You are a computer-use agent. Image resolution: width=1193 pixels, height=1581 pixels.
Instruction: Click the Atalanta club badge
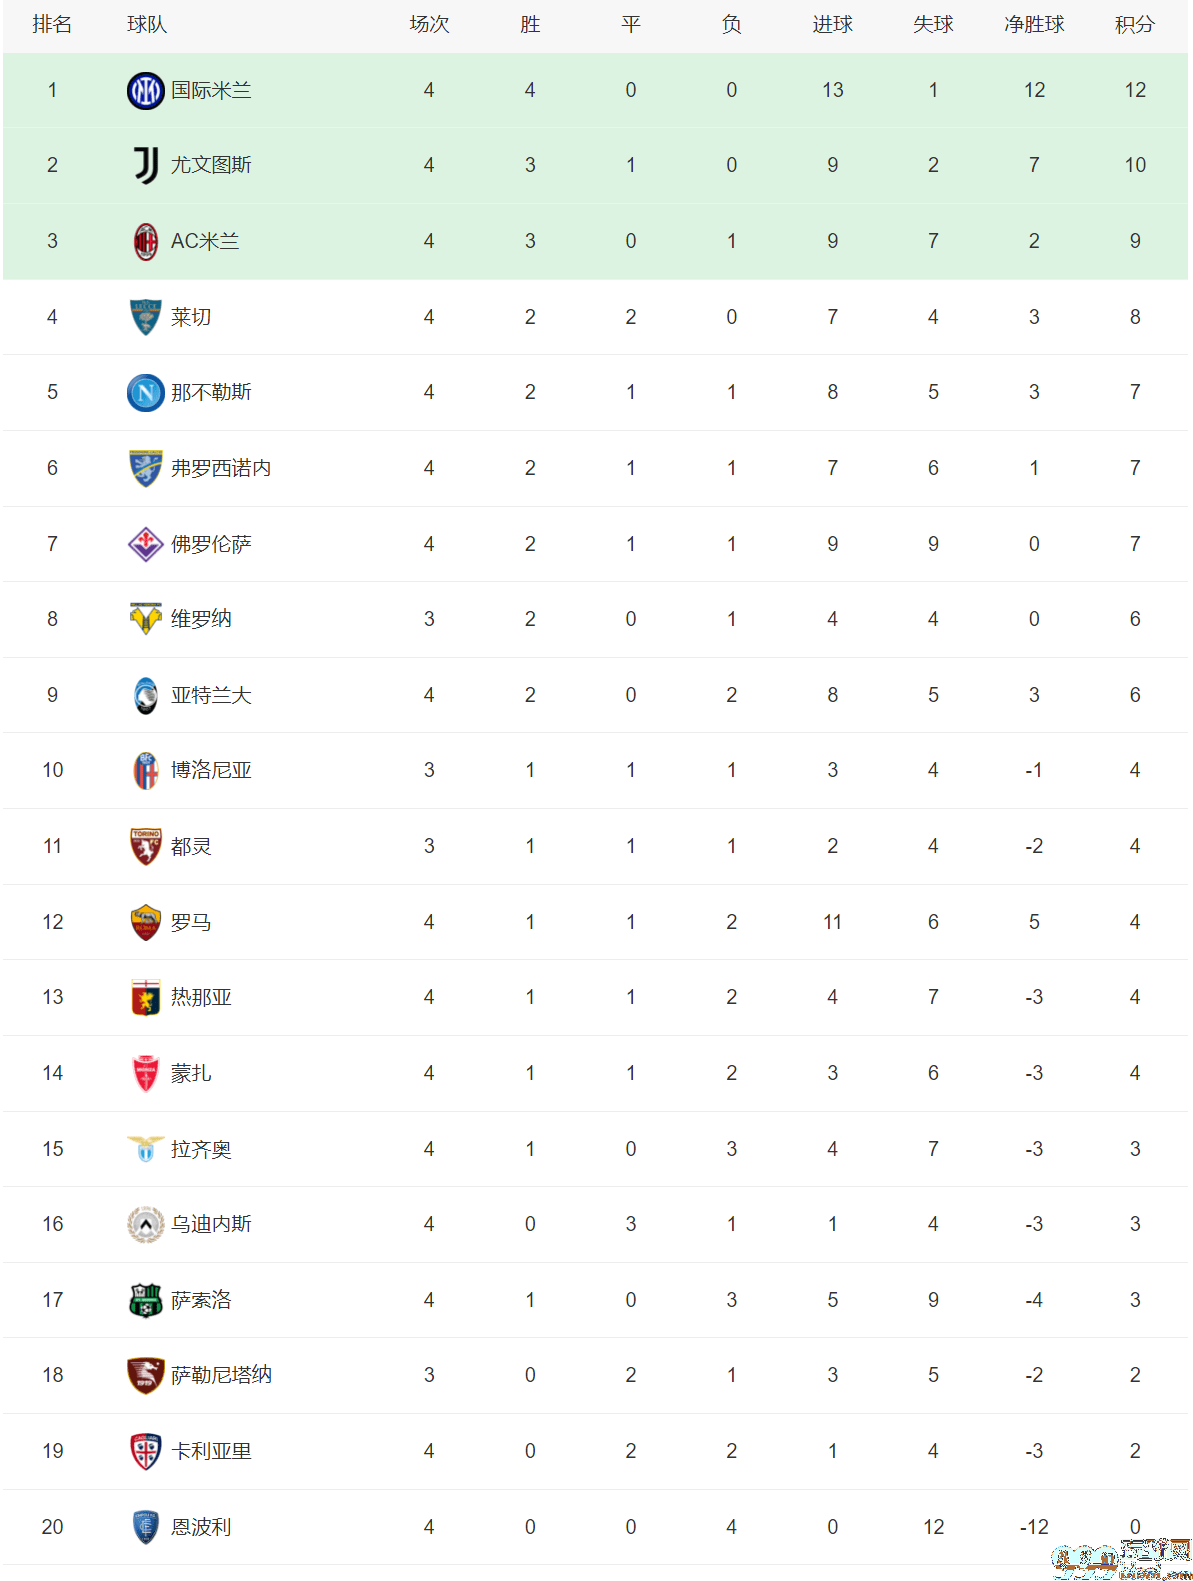click(x=146, y=695)
